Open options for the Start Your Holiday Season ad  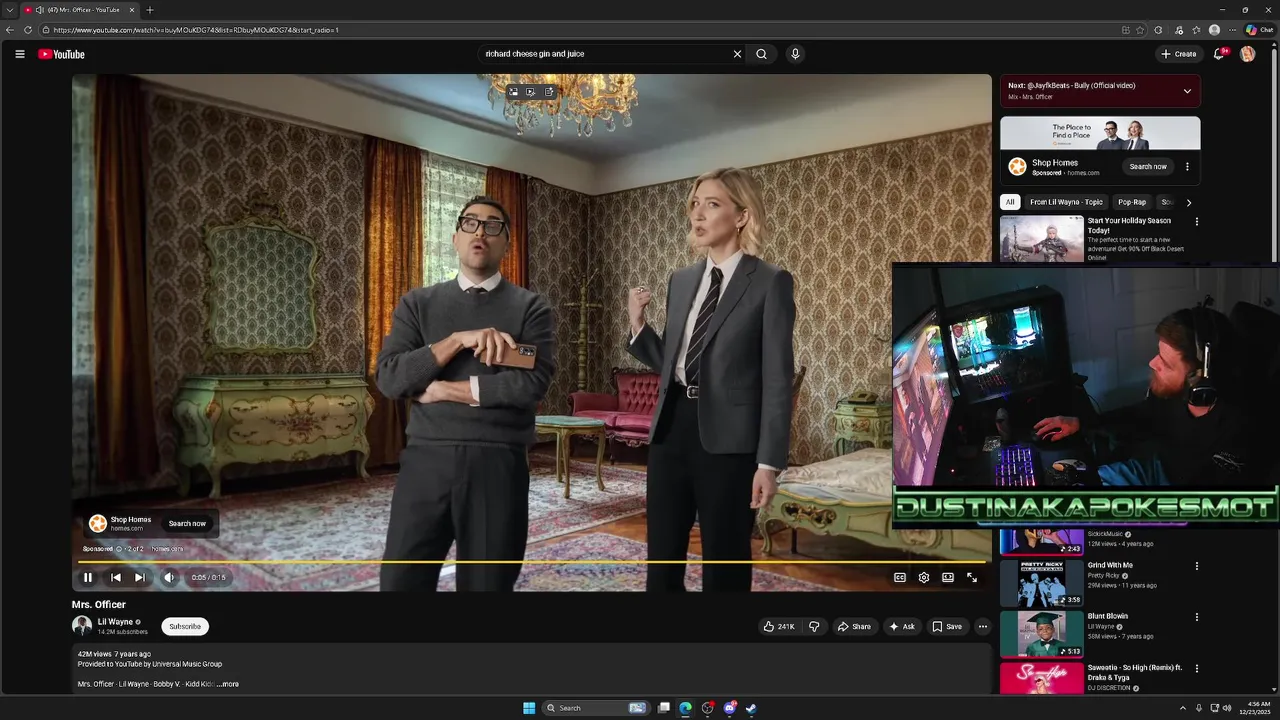click(x=1196, y=222)
